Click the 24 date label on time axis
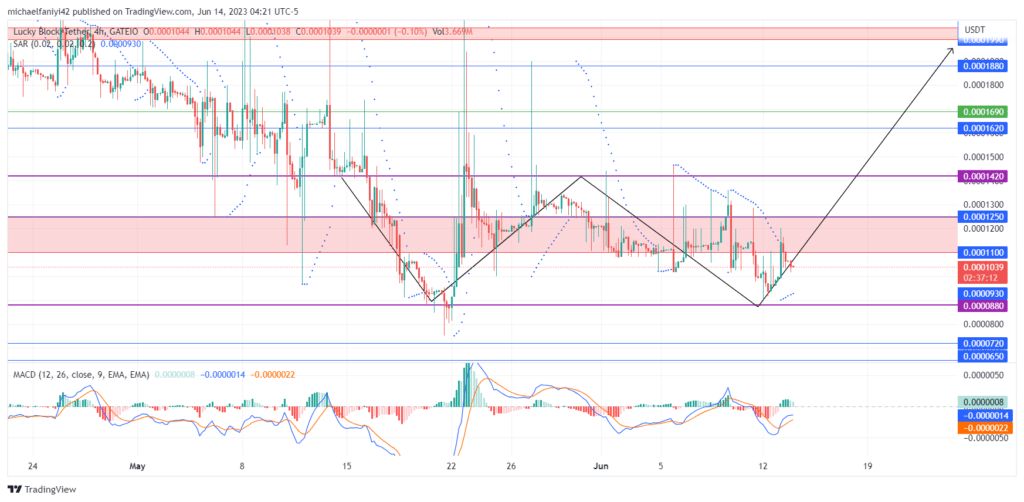 pos(34,467)
